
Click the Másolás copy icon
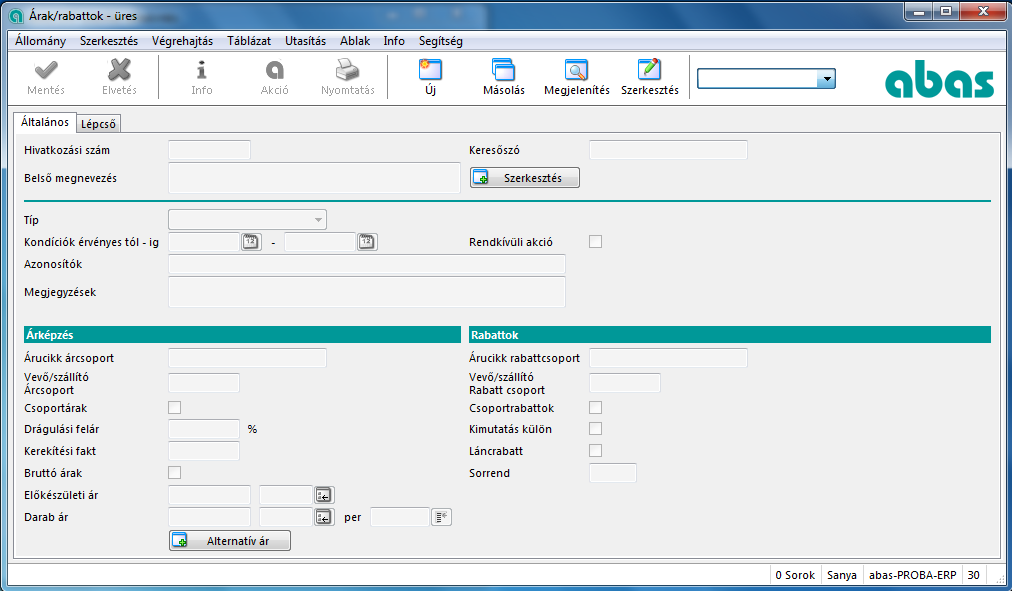click(503, 70)
